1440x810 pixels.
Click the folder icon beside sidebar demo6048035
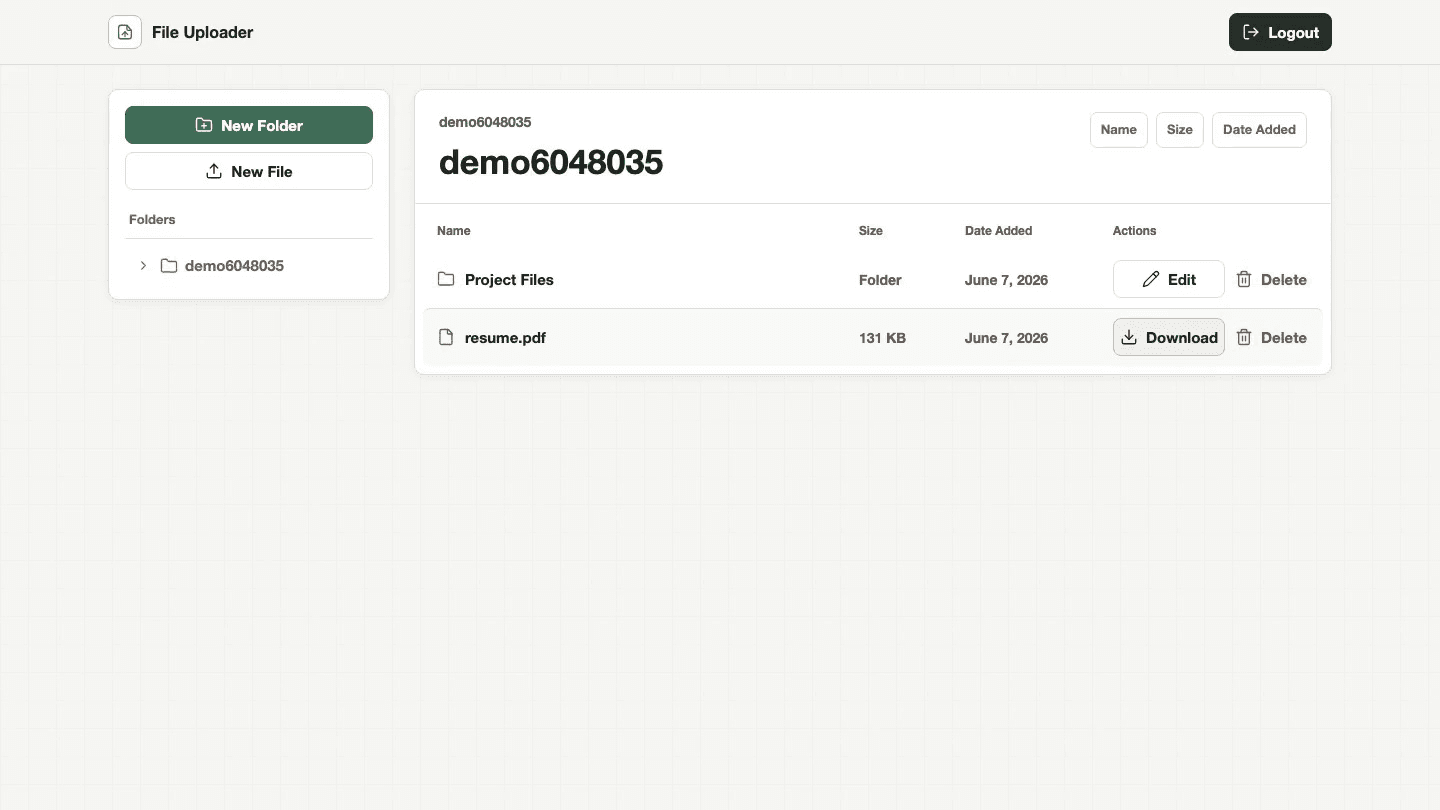pyautogui.click(x=169, y=266)
